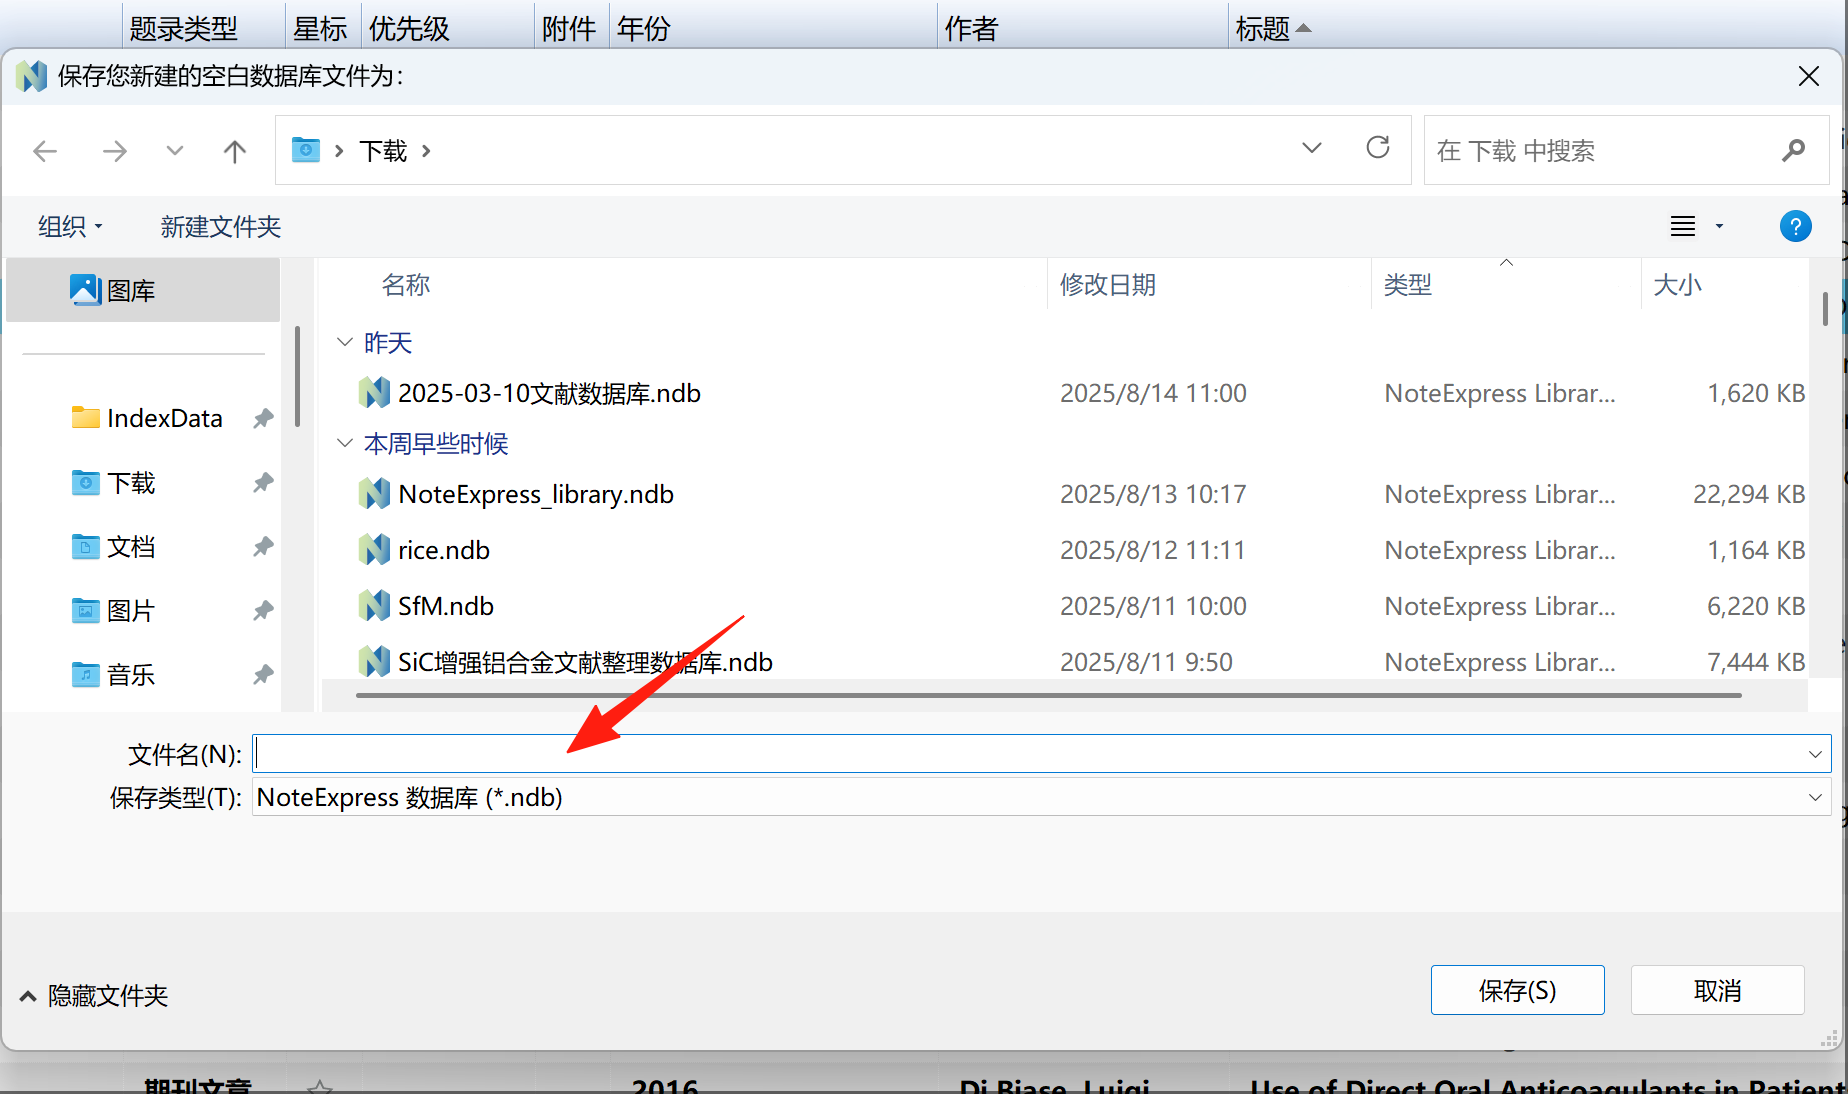Click 星标 column header in NoteExpress window

coord(320,29)
